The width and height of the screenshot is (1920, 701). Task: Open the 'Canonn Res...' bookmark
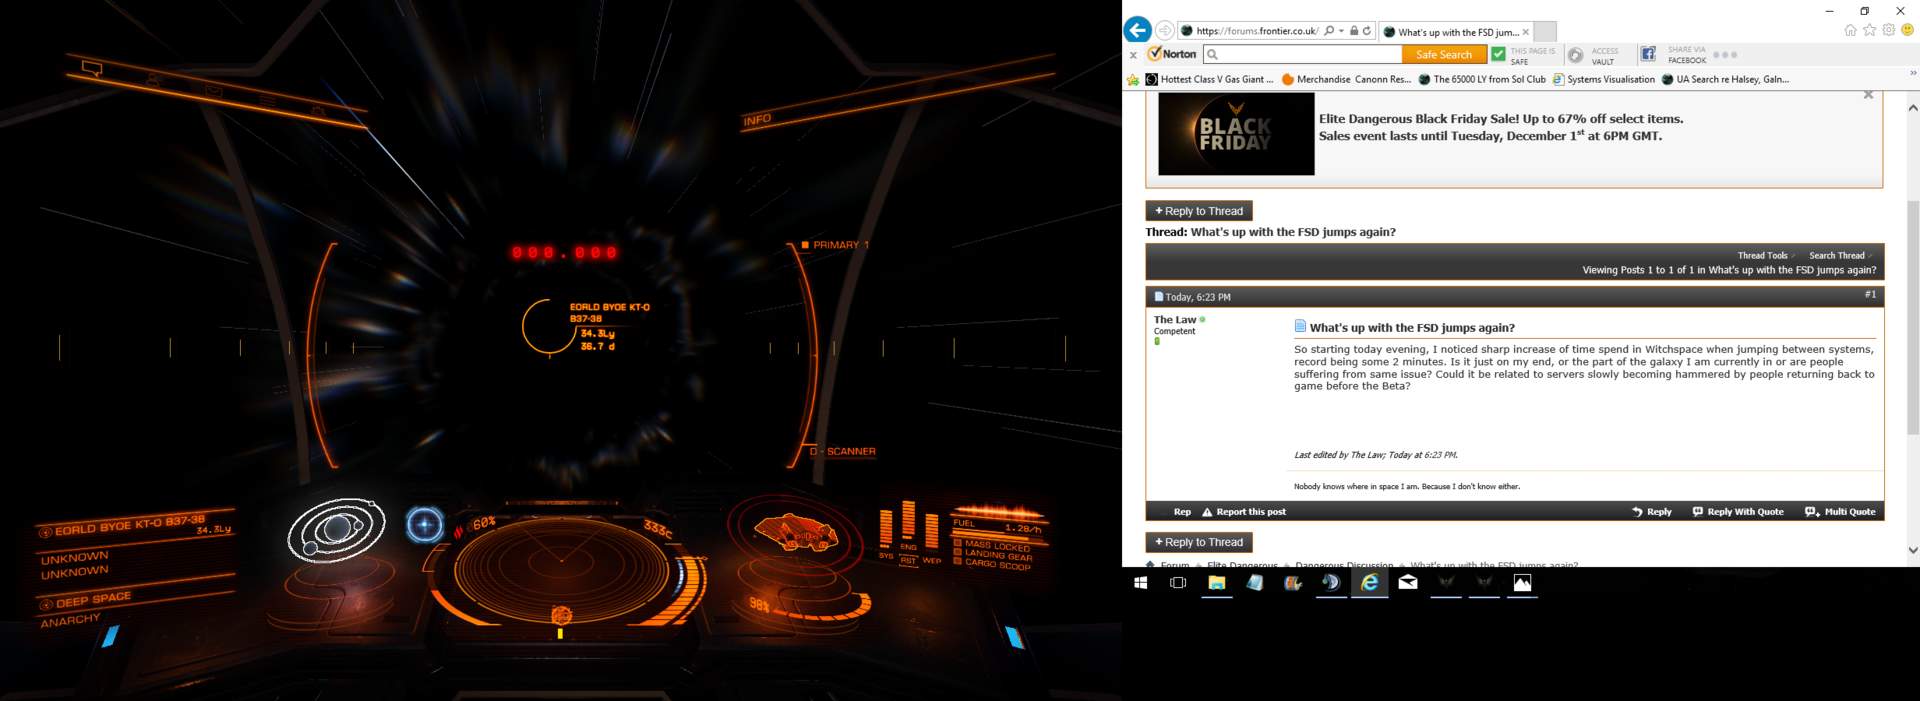(x=1383, y=79)
